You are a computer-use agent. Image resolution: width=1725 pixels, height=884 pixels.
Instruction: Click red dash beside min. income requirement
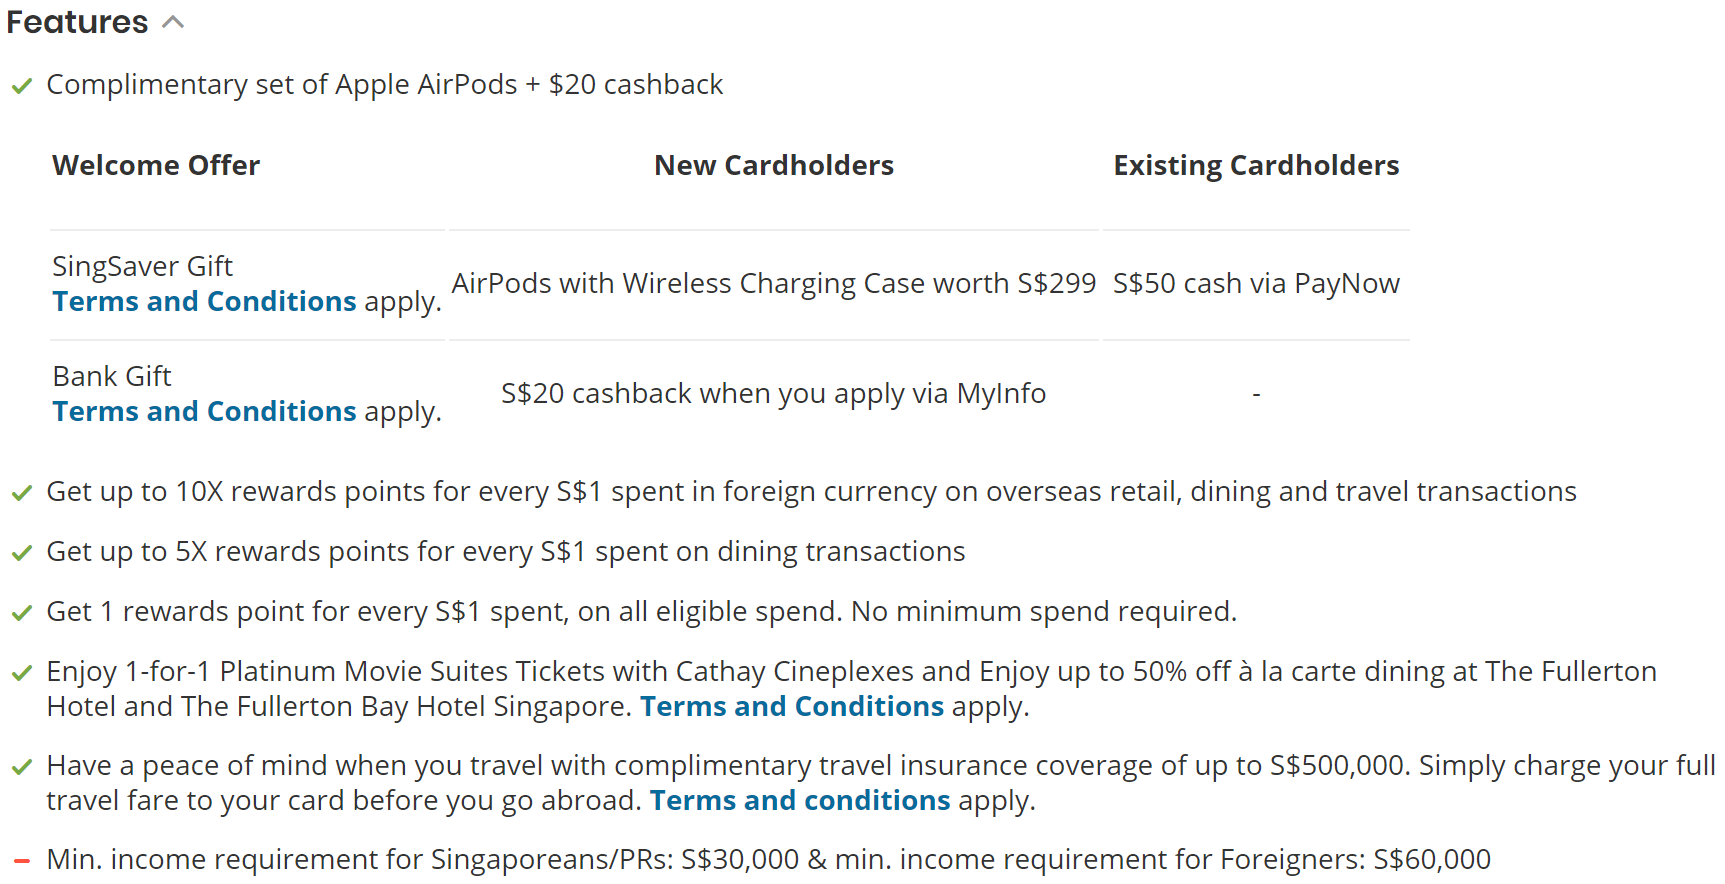point(22,860)
